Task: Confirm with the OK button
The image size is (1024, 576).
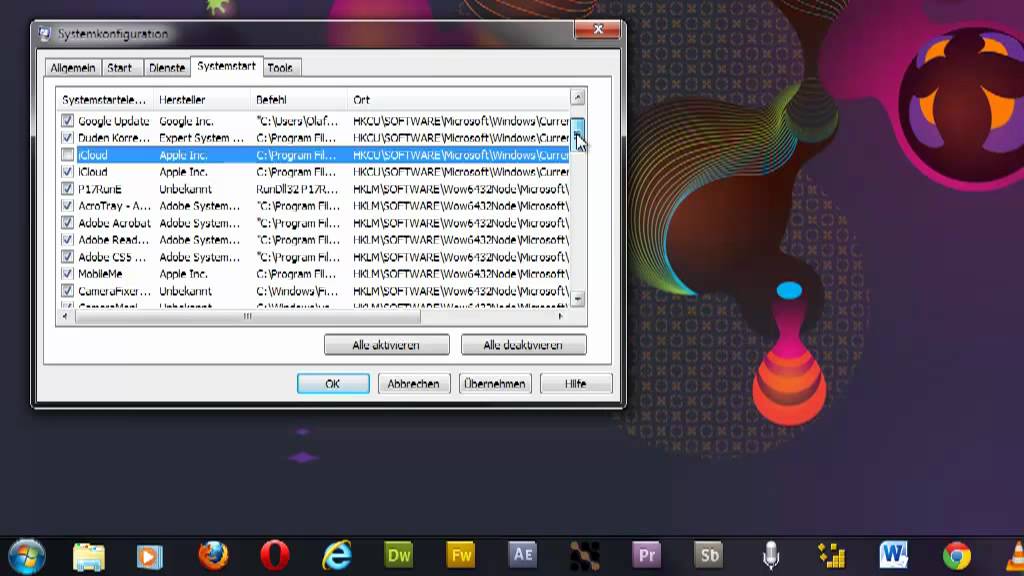Action: [333, 383]
